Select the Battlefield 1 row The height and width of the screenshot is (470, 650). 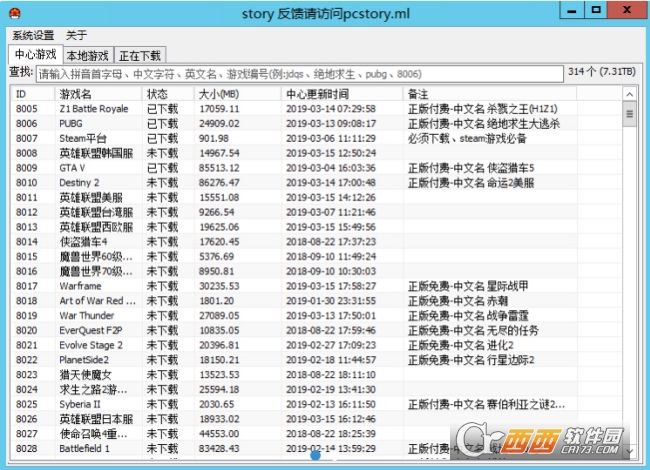[316, 449]
